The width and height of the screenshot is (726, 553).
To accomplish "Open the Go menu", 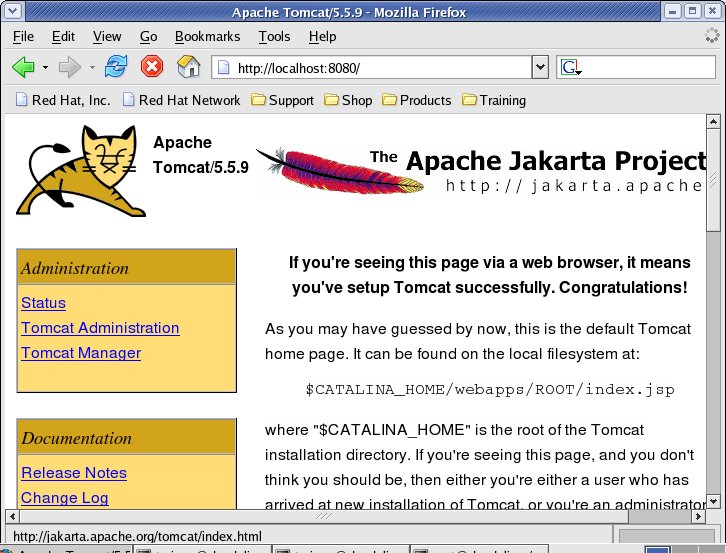I will [x=149, y=36].
